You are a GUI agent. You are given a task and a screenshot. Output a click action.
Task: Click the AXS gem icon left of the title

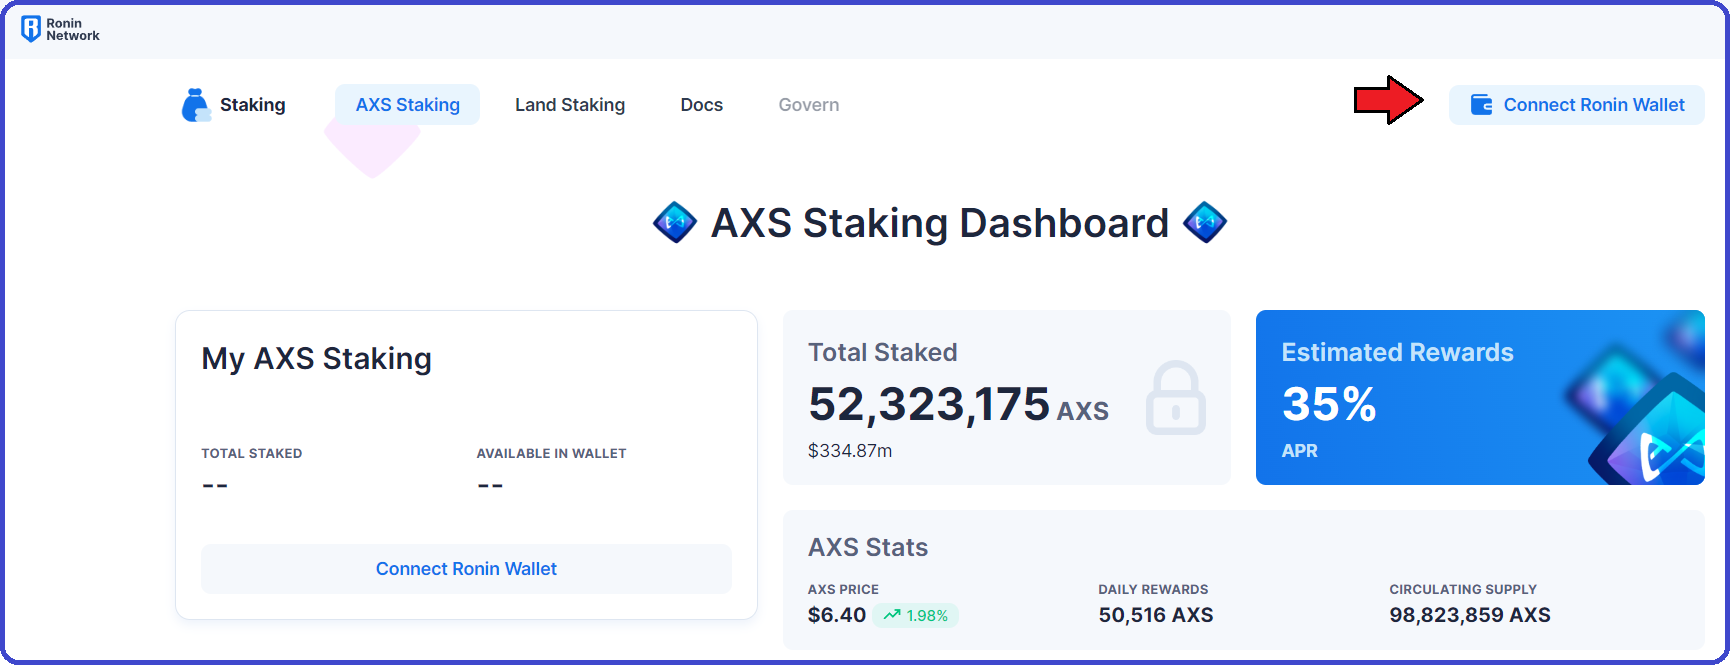pyautogui.click(x=675, y=222)
